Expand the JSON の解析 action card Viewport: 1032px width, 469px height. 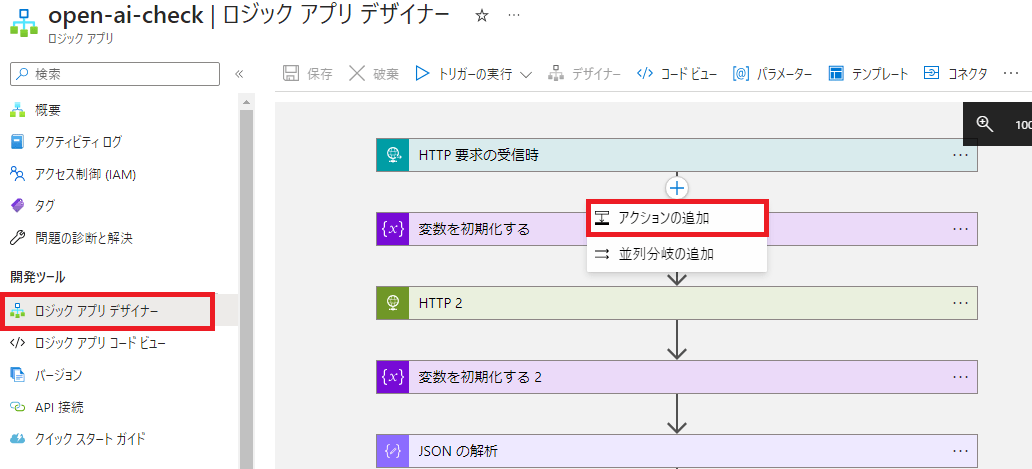[677, 451]
